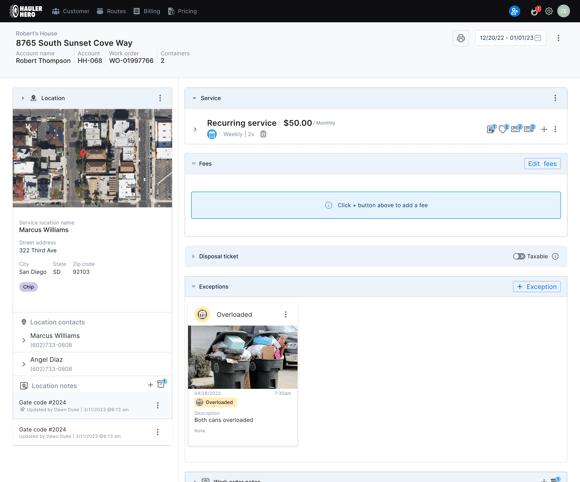Open the Routes menu

coord(111,11)
